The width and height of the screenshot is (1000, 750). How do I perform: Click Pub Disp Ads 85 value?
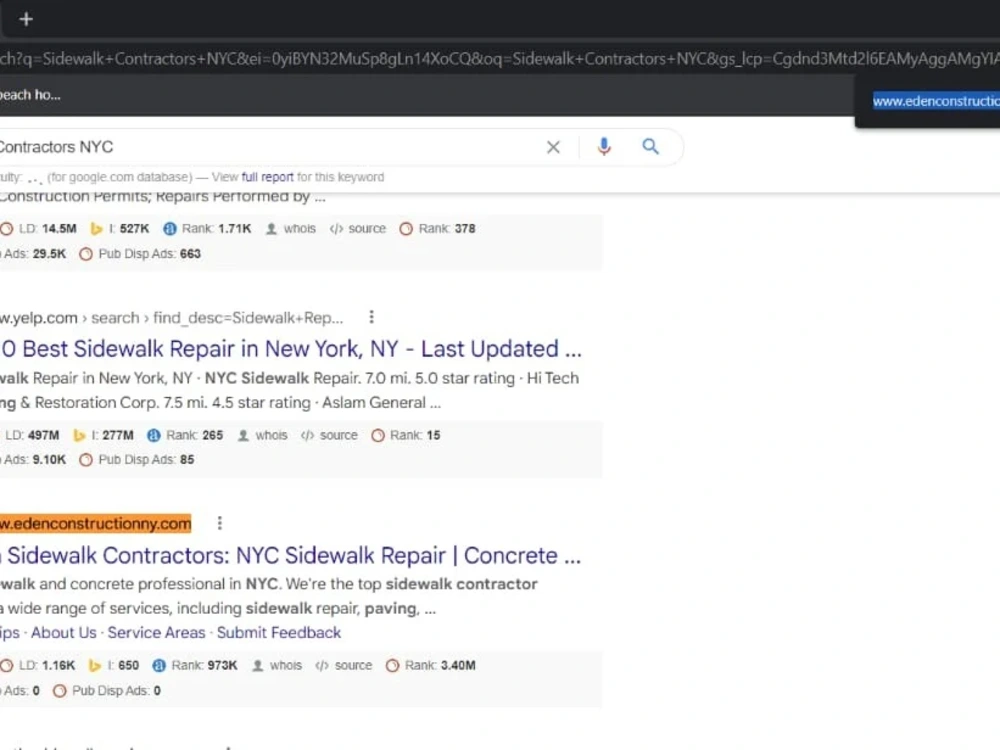[187, 459]
